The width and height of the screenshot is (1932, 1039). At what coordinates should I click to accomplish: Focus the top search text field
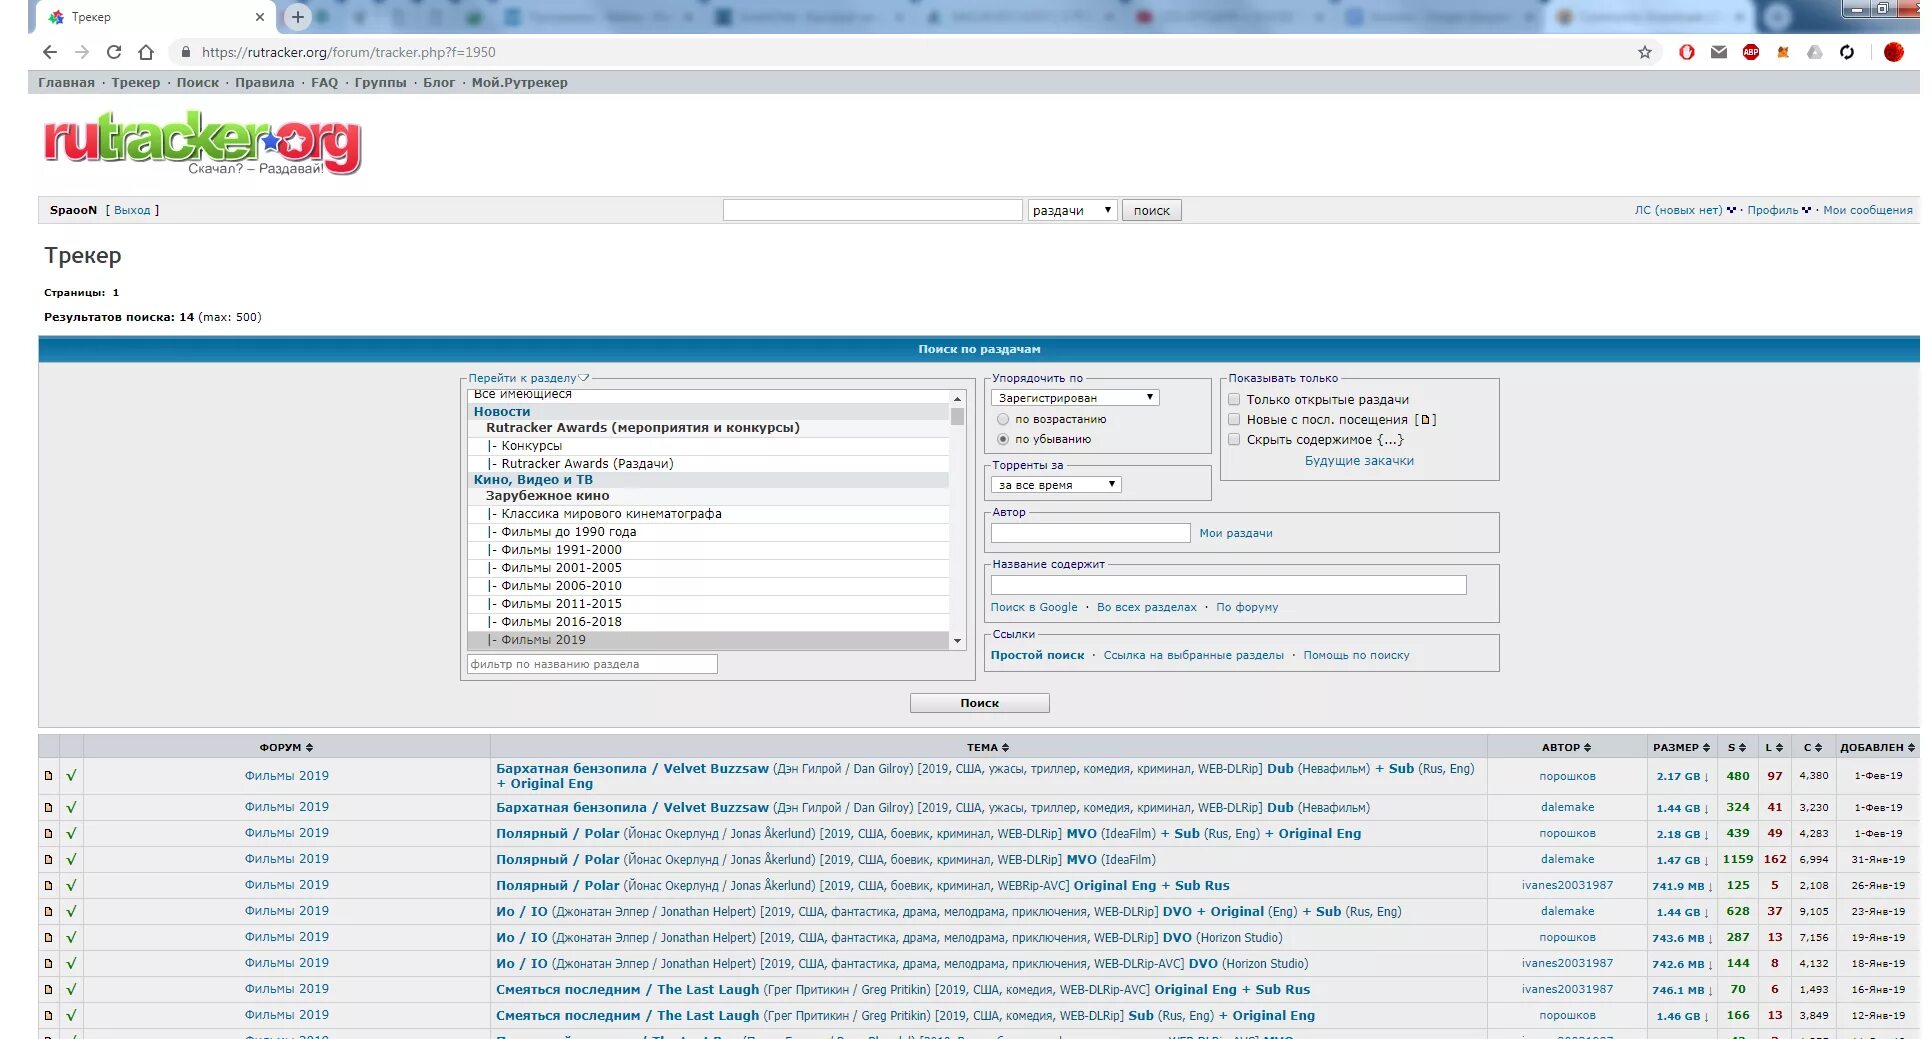(872, 210)
